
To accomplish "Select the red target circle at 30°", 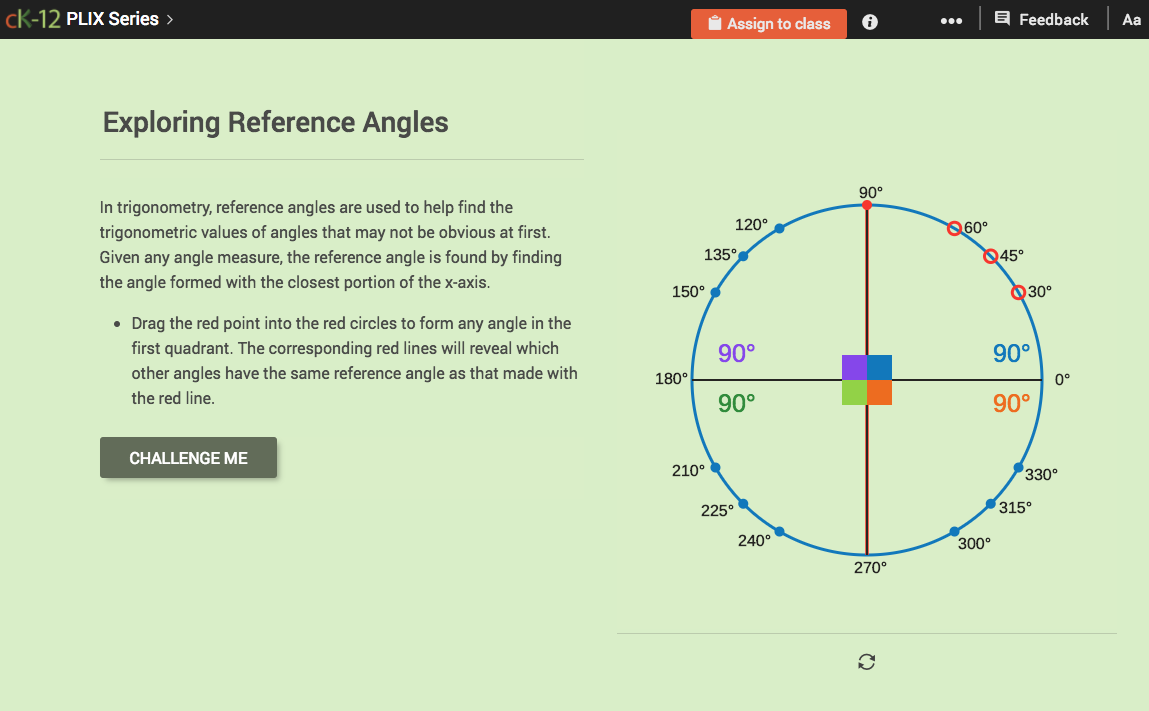I will (x=1019, y=292).
